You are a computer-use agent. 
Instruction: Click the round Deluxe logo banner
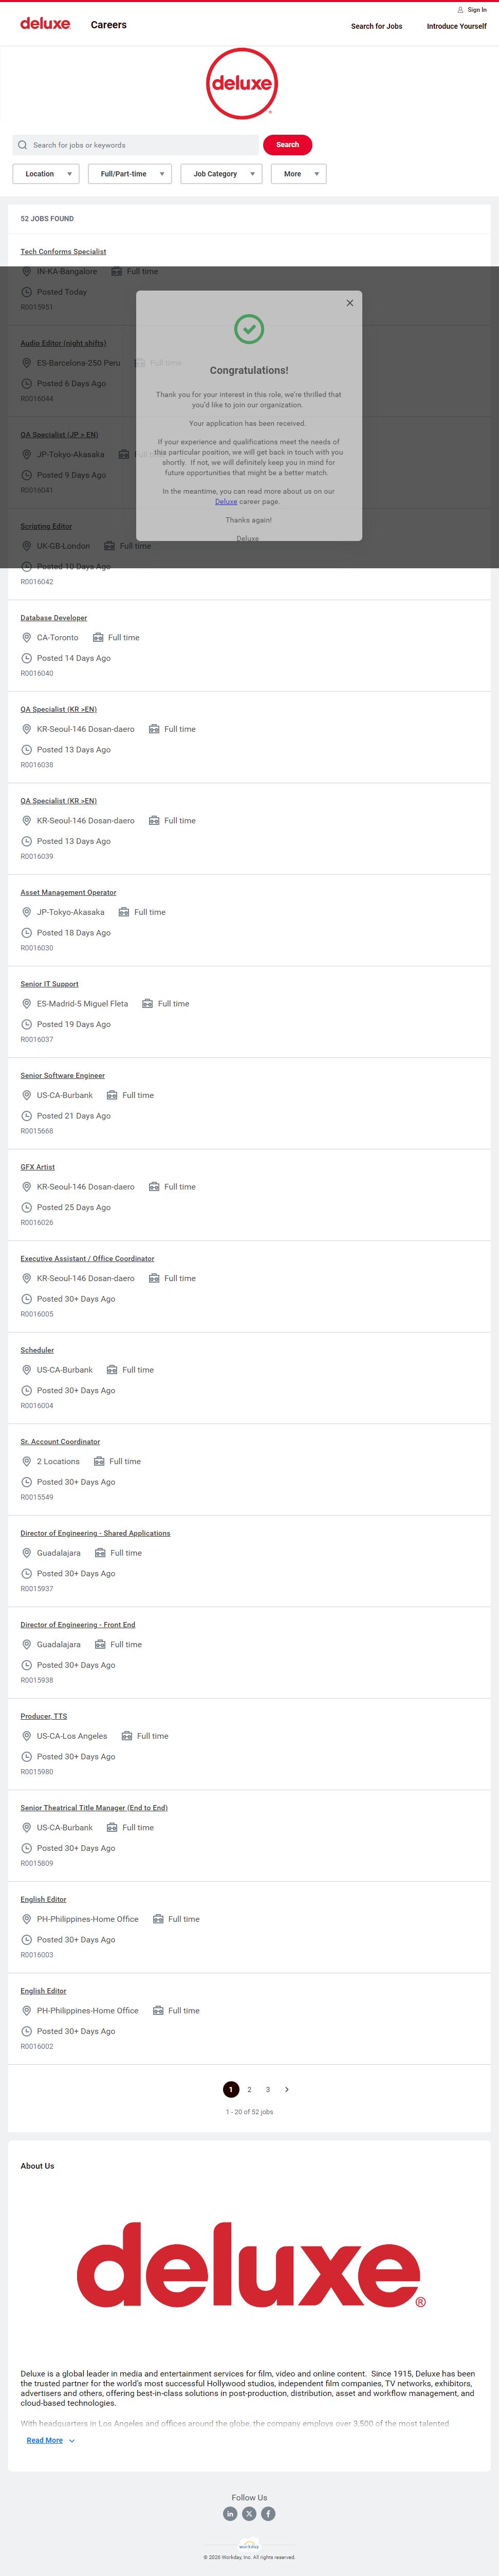click(x=242, y=84)
